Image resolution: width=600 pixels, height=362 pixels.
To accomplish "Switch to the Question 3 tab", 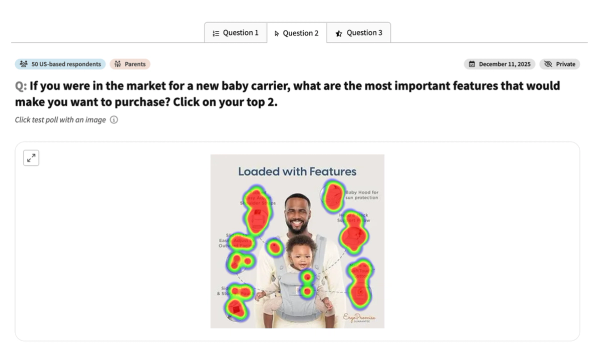I will point(359,33).
